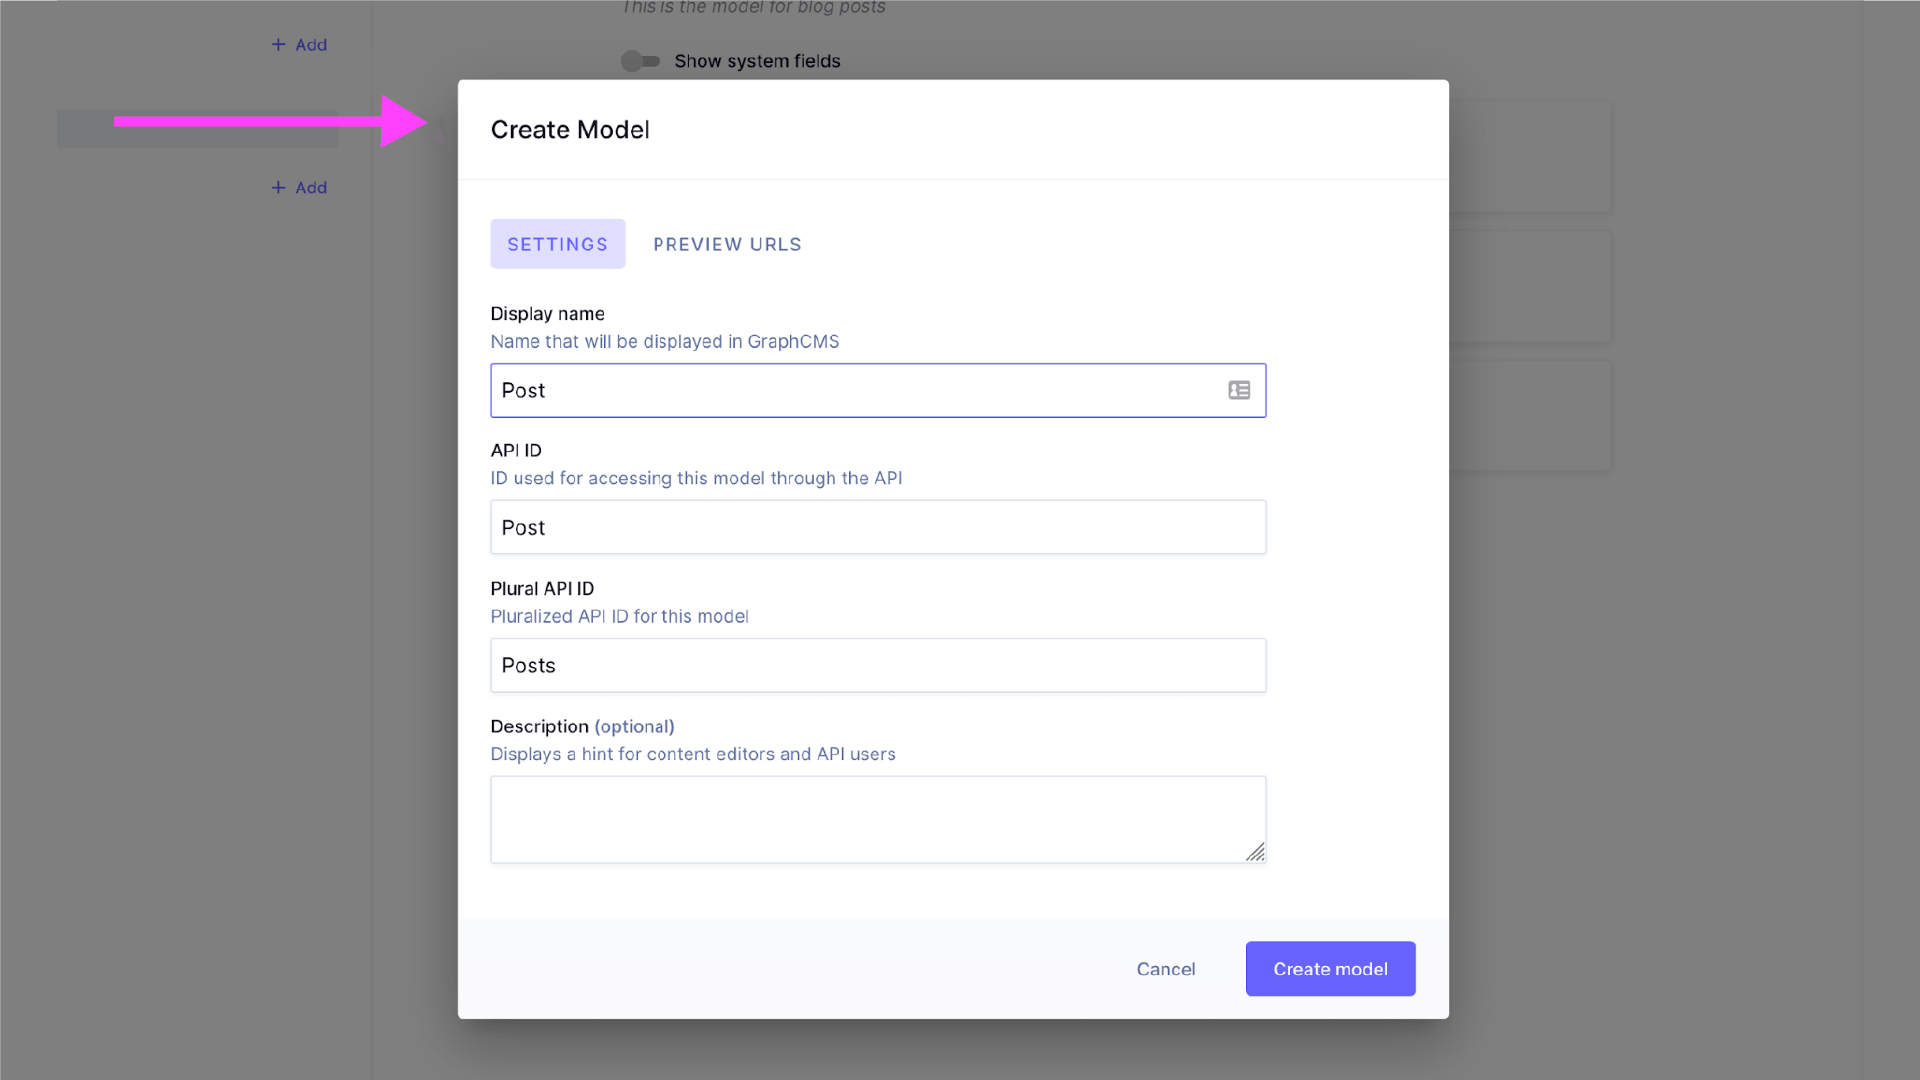Click the plus icon next to lower Add label
The image size is (1920, 1080).
pyautogui.click(x=276, y=187)
